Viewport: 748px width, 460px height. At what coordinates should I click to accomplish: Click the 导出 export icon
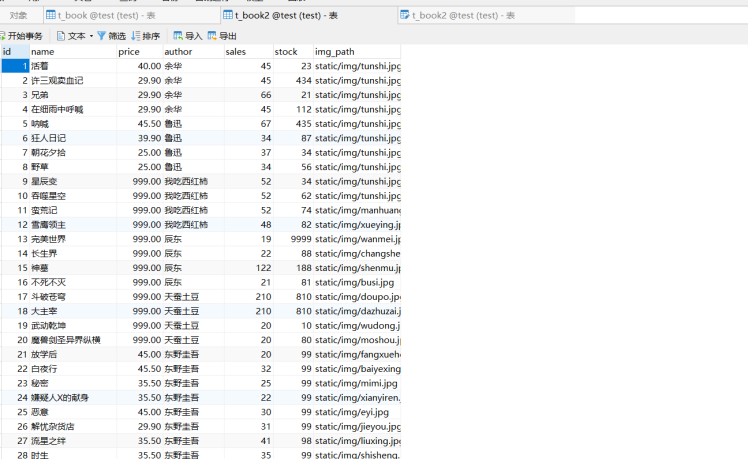point(212,36)
